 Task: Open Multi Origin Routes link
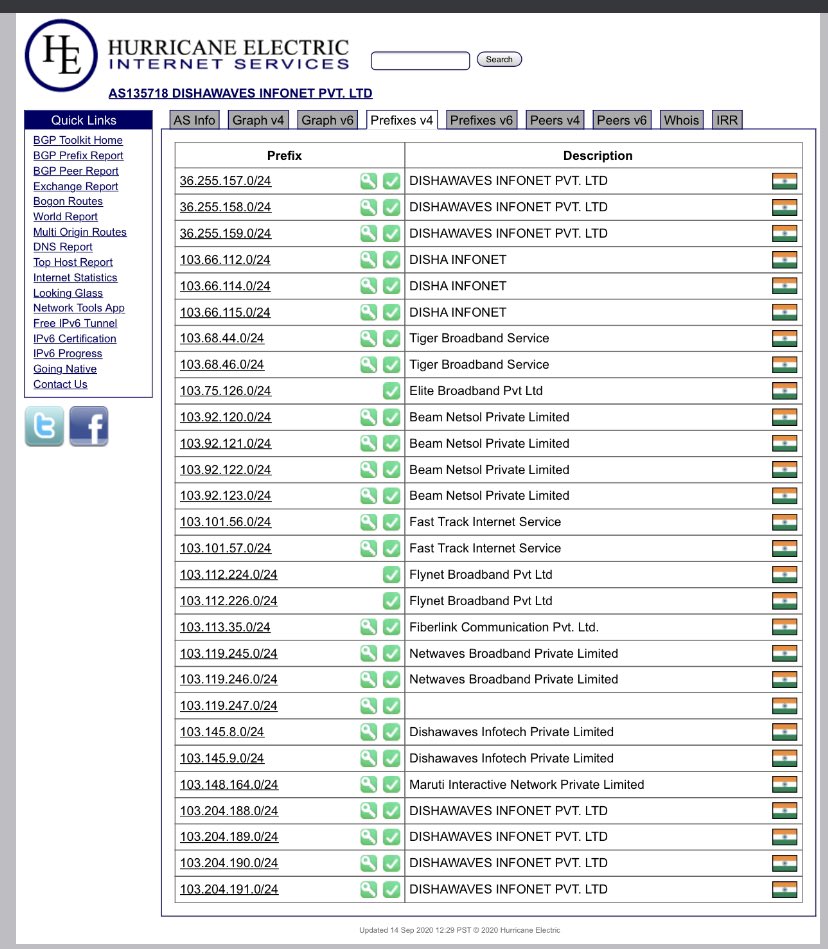(80, 232)
